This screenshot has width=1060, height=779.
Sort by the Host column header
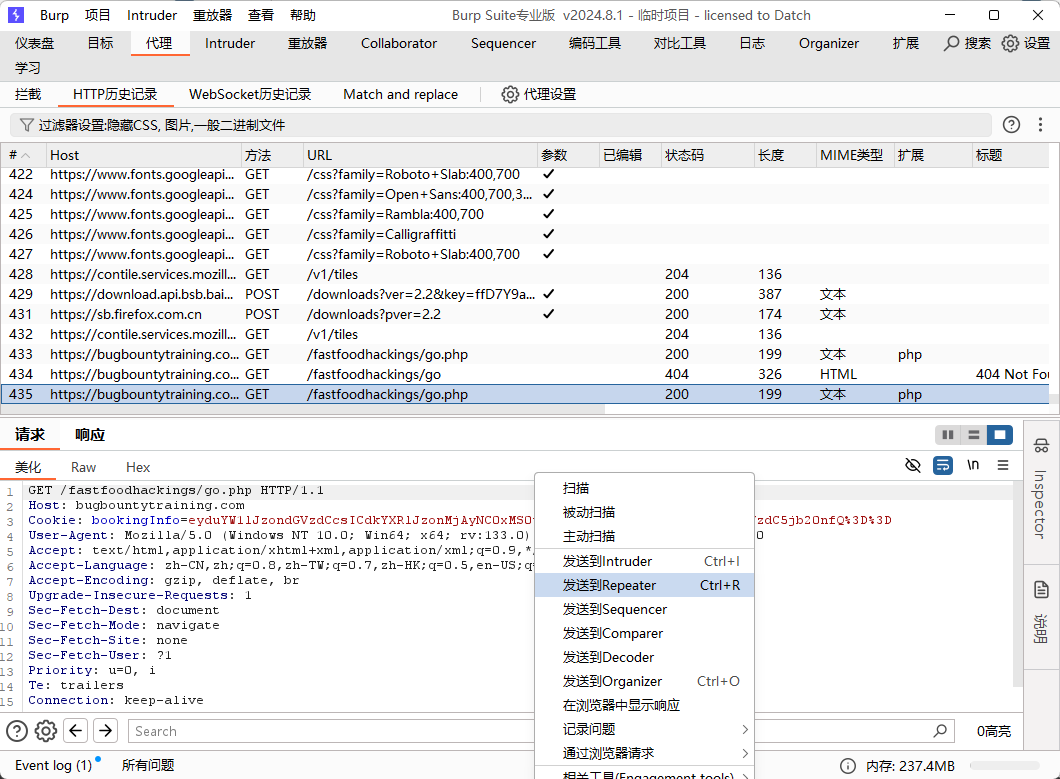(143, 155)
